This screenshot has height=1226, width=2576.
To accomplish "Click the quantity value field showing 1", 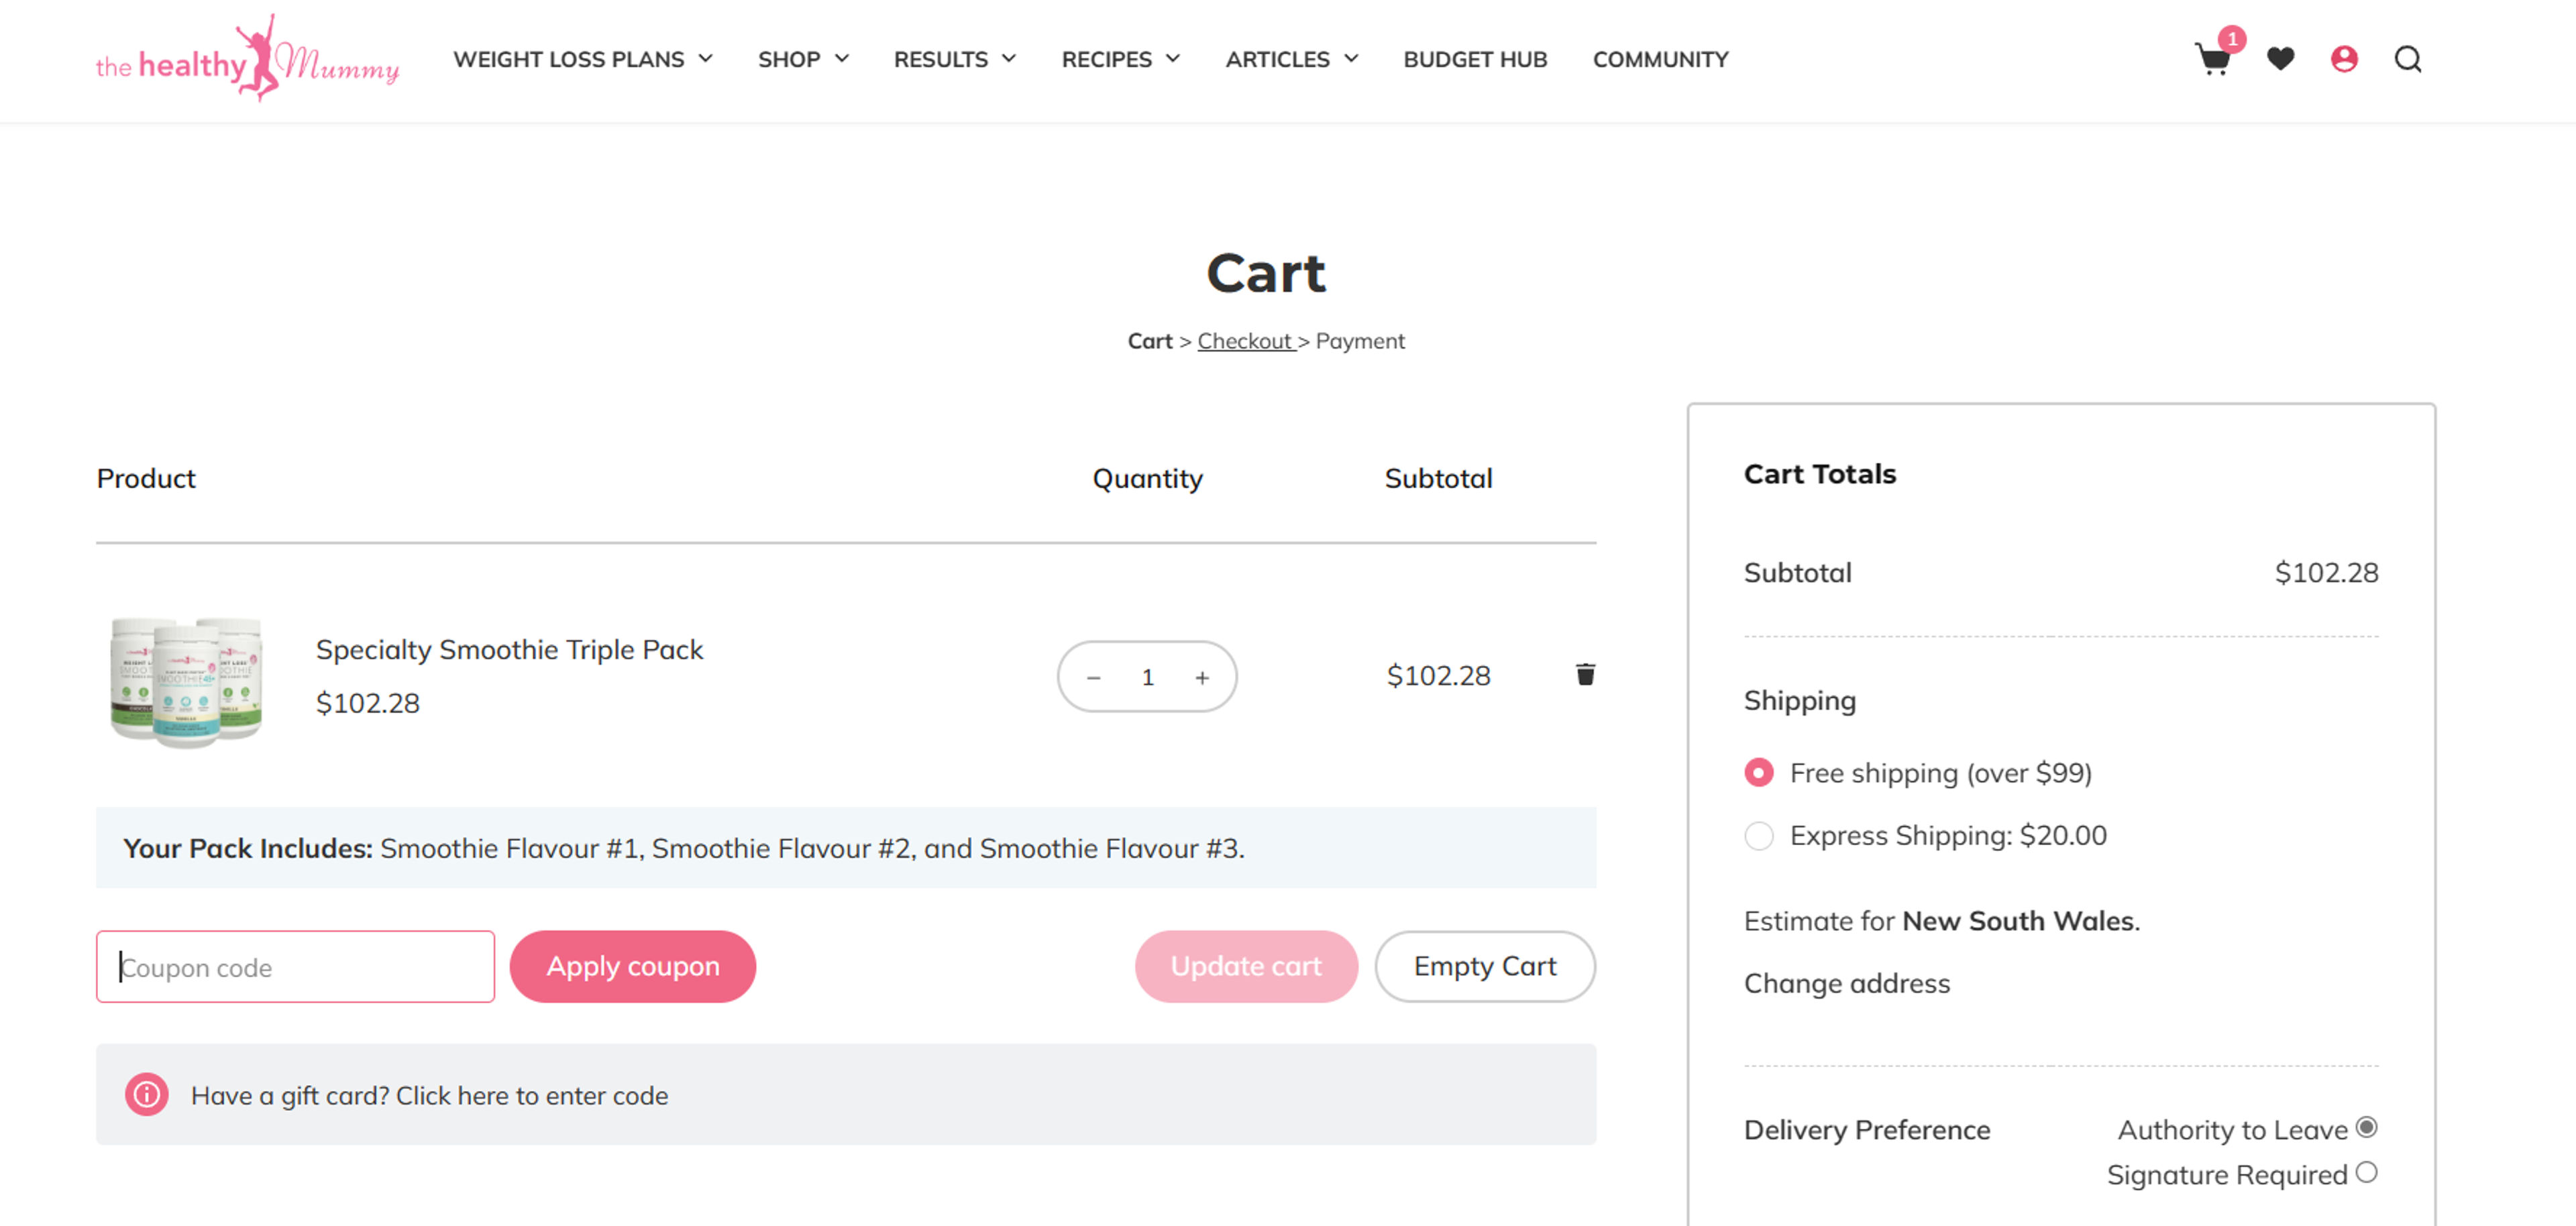I will (x=1148, y=677).
